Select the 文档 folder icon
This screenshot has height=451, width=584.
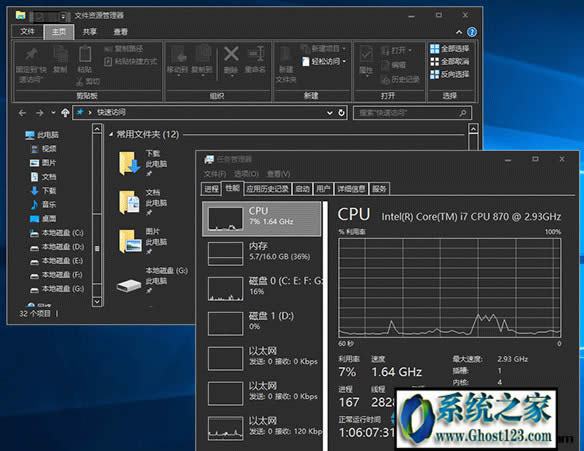click(x=130, y=202)
